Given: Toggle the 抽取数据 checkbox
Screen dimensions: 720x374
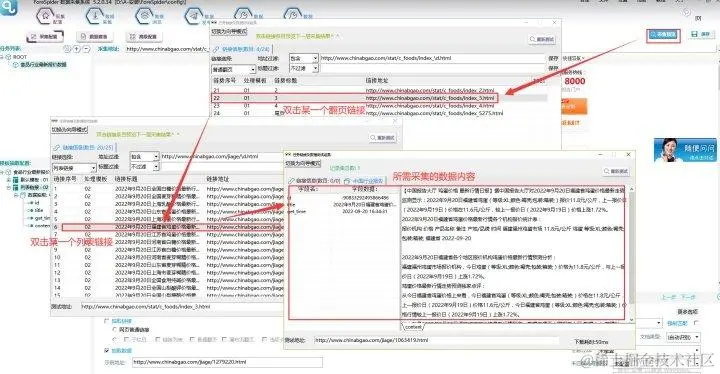Looking at the screenshot, I should (107, 351).
